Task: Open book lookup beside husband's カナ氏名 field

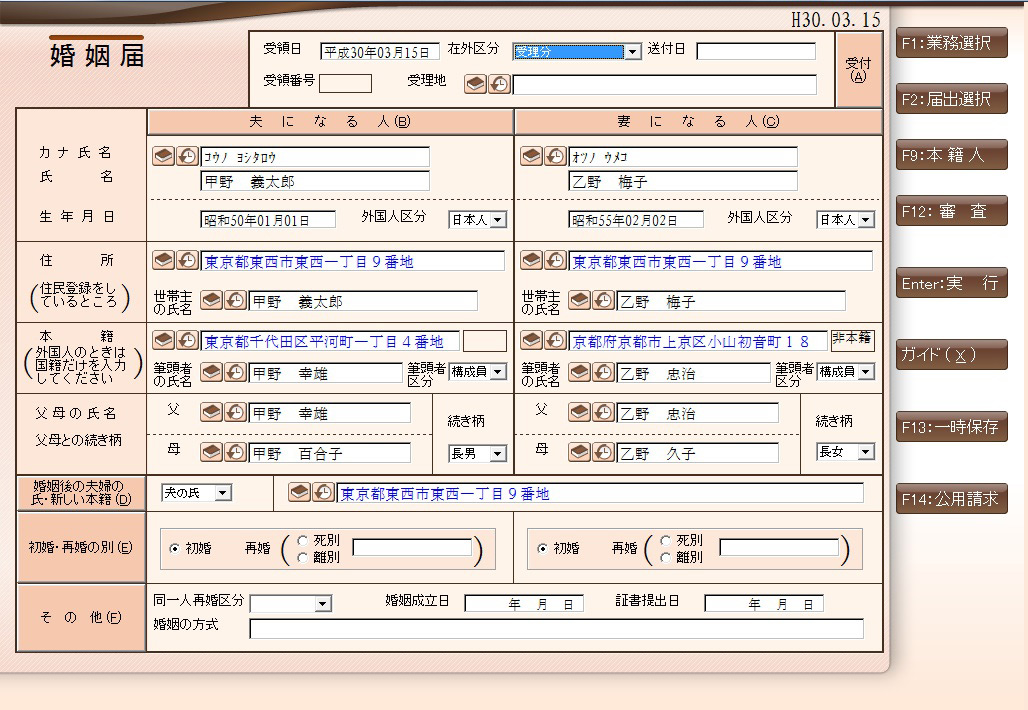Action: (163, 156)
